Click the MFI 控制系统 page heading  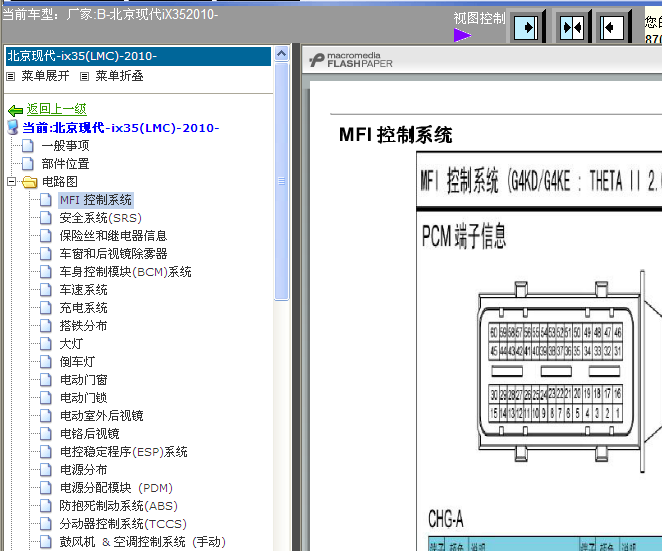[x=396, y=135]
